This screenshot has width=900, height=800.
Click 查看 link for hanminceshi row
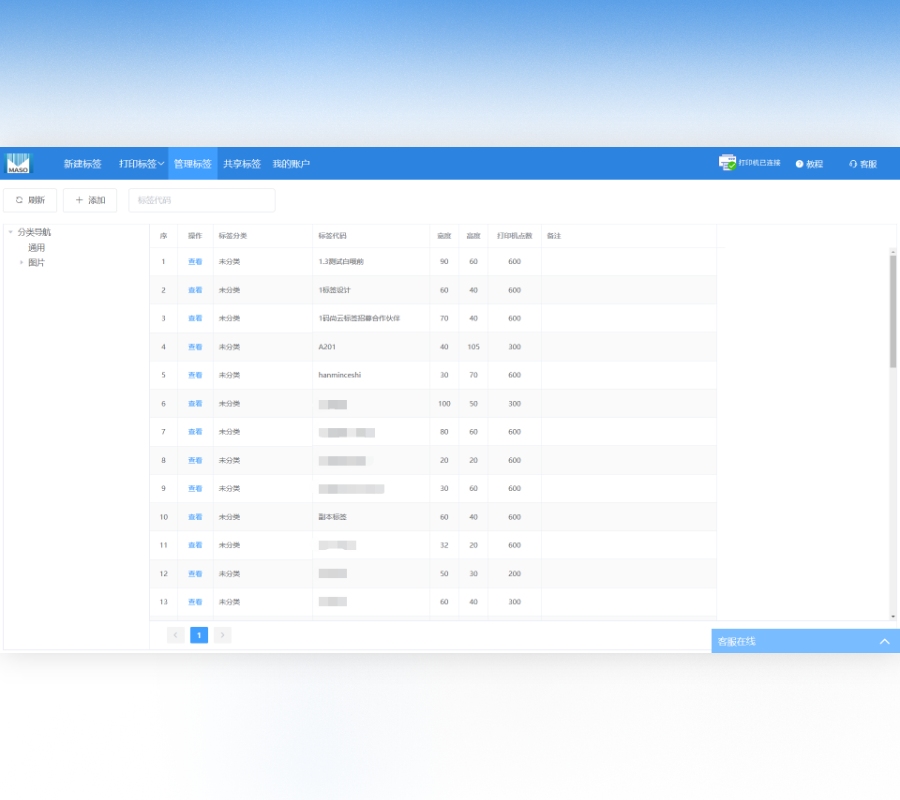[x=195, y=375]
